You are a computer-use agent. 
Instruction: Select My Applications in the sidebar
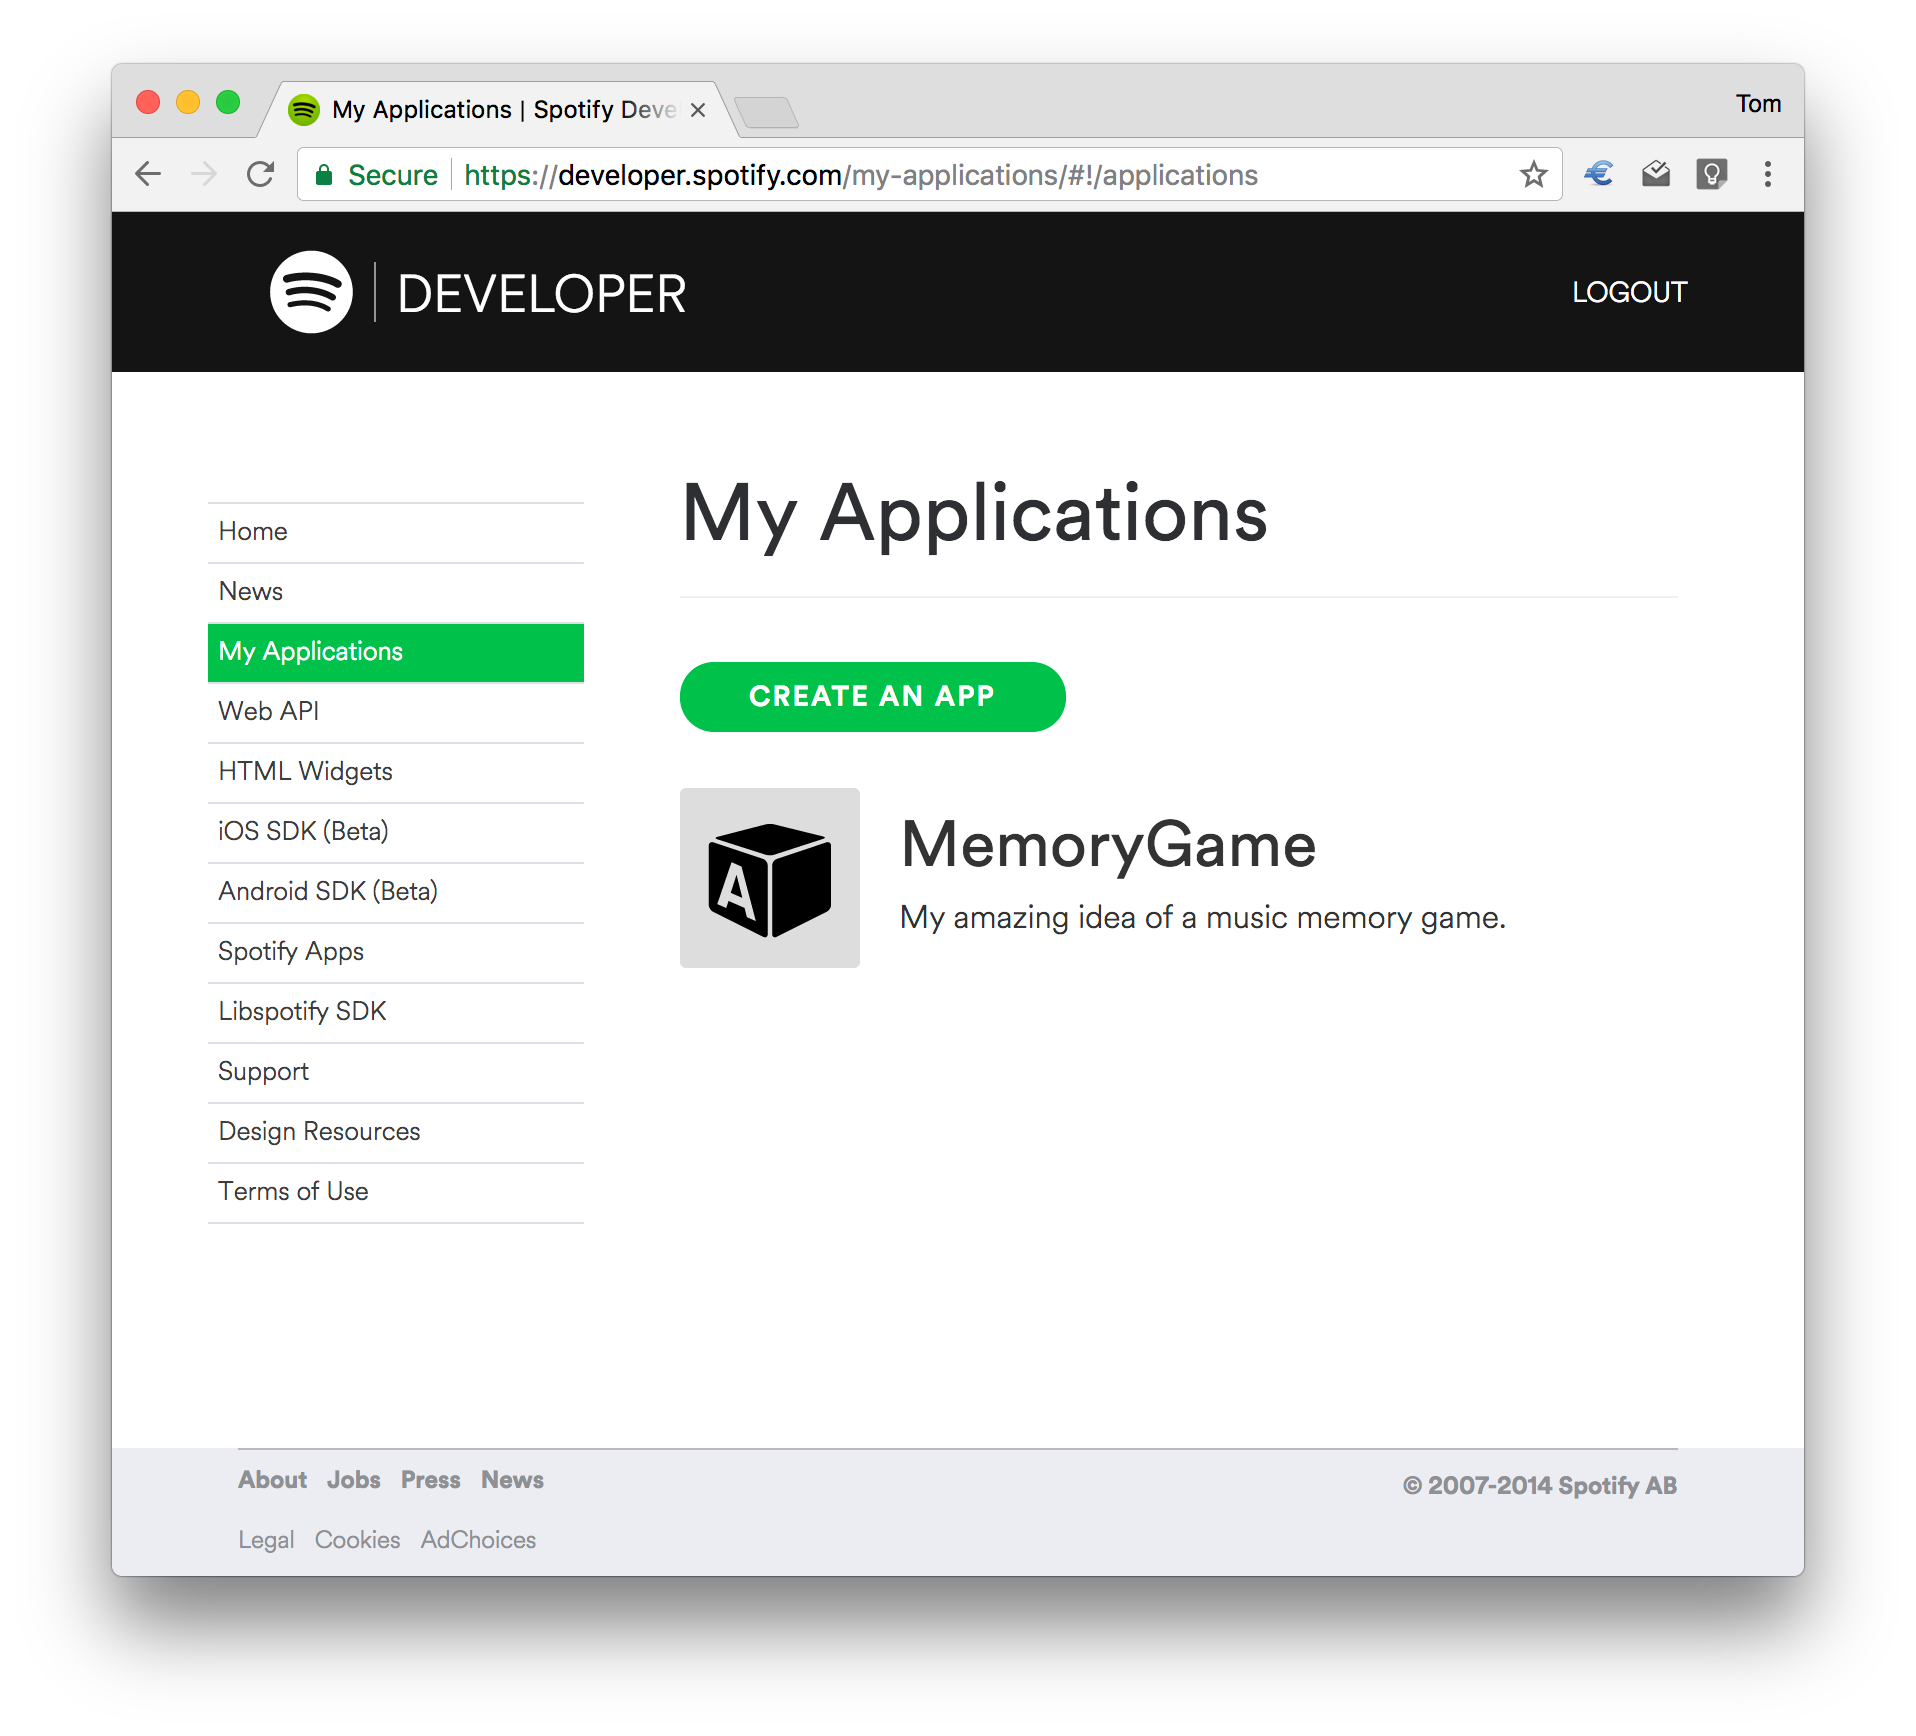click(x=396, y=652)
